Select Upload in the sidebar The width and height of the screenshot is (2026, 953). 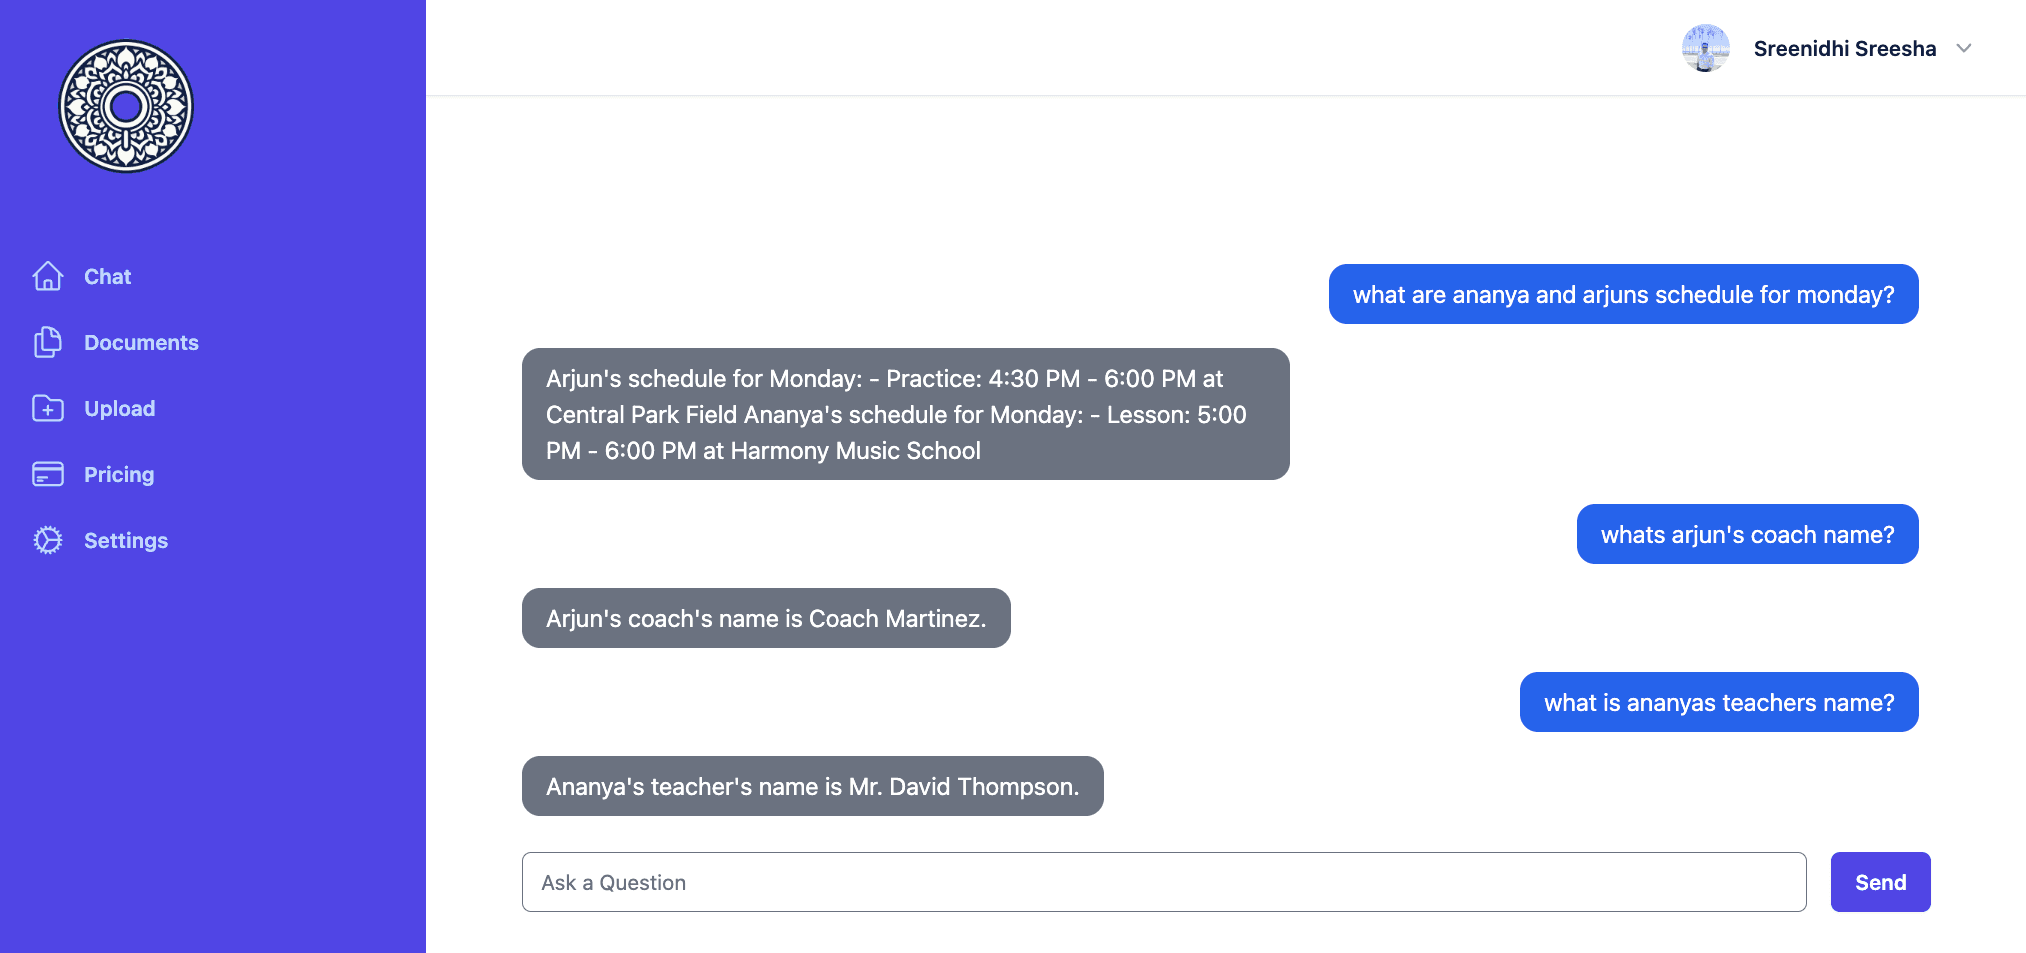click(119, 408)
